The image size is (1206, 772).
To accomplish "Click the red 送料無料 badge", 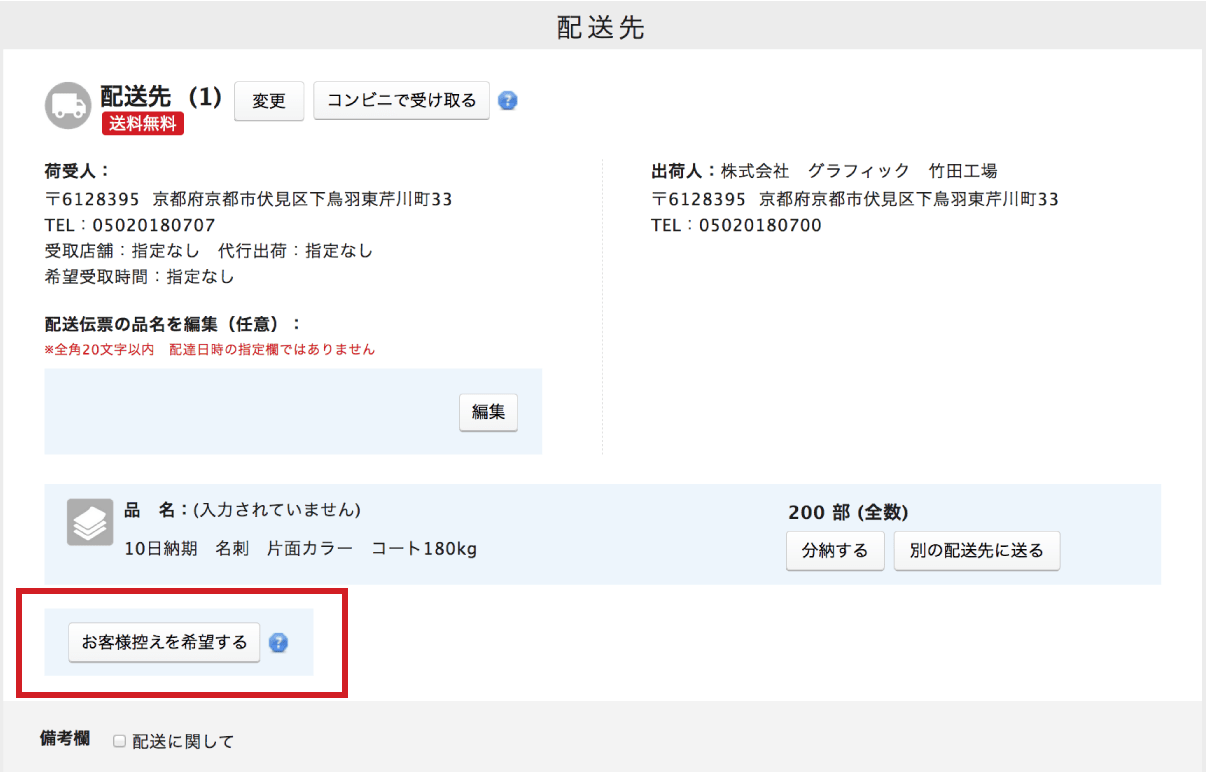I will click(x=142, y=124).
